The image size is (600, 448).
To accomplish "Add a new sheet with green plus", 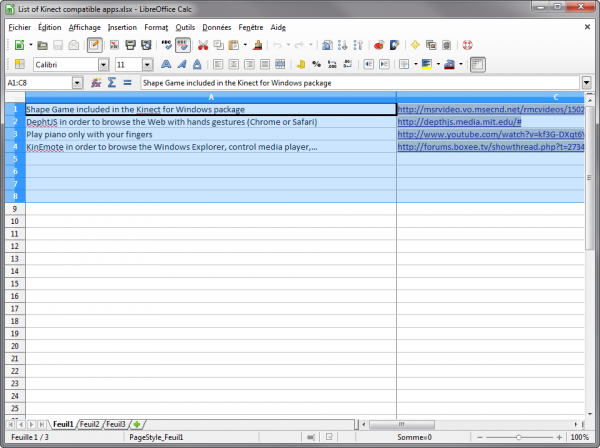I will point(137,424).
